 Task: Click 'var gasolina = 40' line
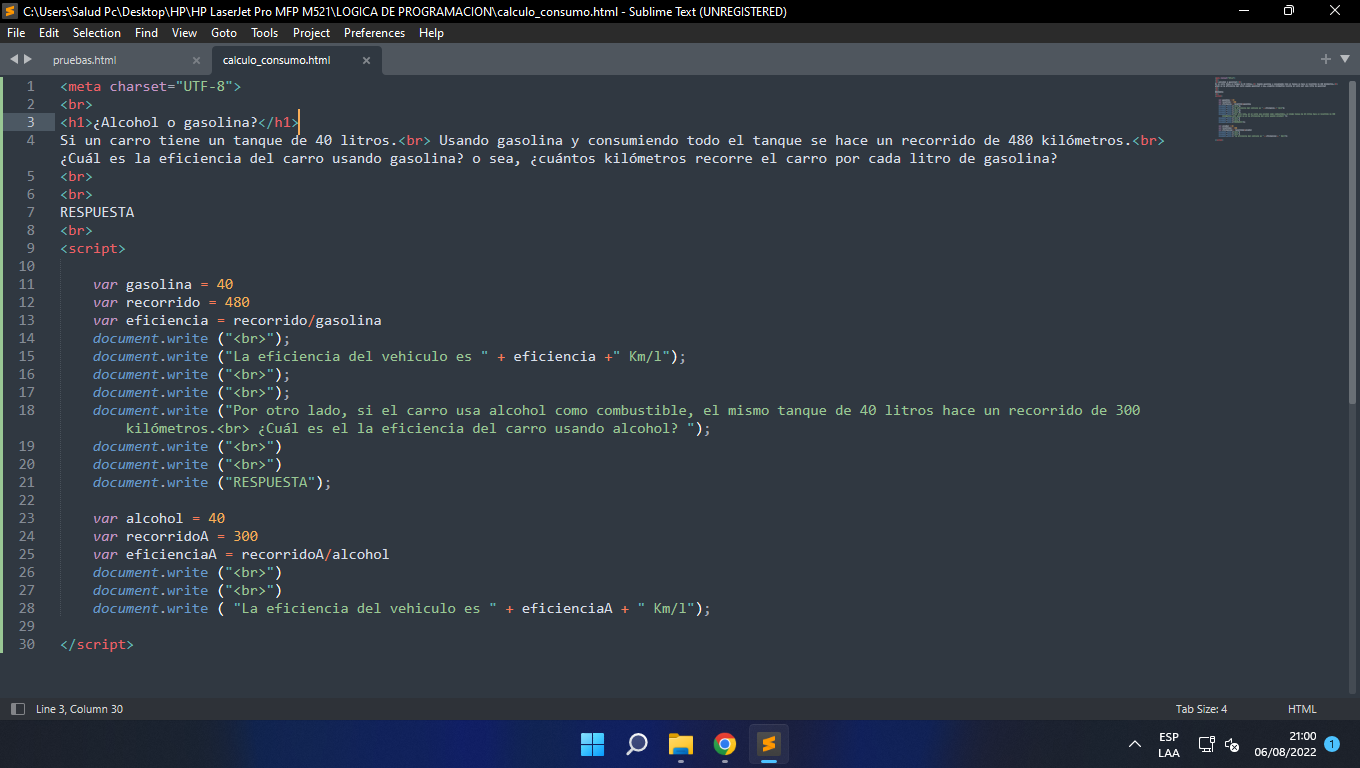point(163,284)
